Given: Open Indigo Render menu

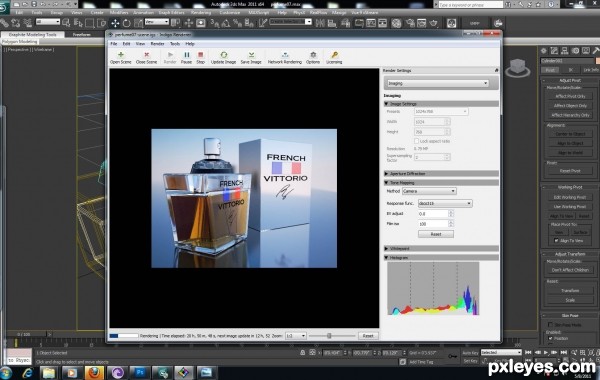Looking at the screenshot, I should pyautogui.click(x=157, y=44).
